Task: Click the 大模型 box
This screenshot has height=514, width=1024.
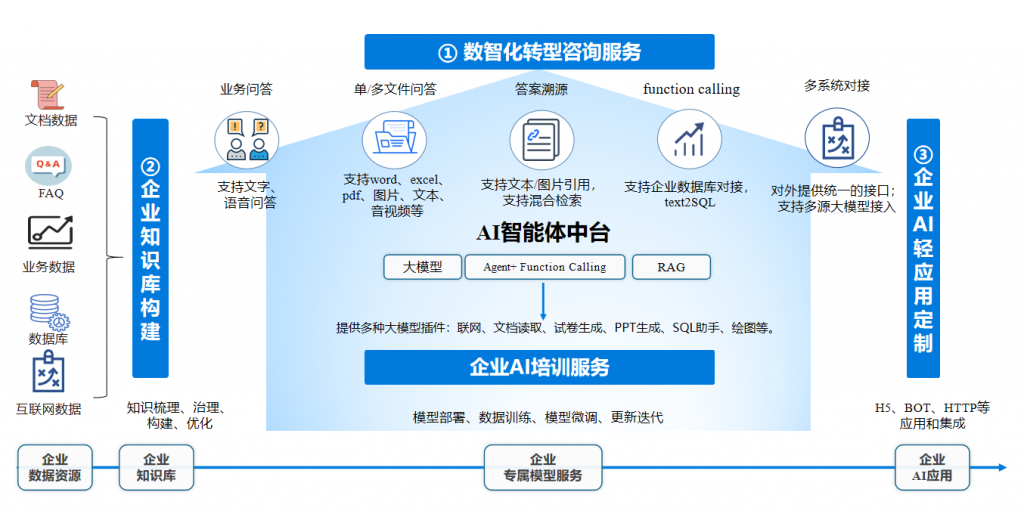Action: point(422,267)
